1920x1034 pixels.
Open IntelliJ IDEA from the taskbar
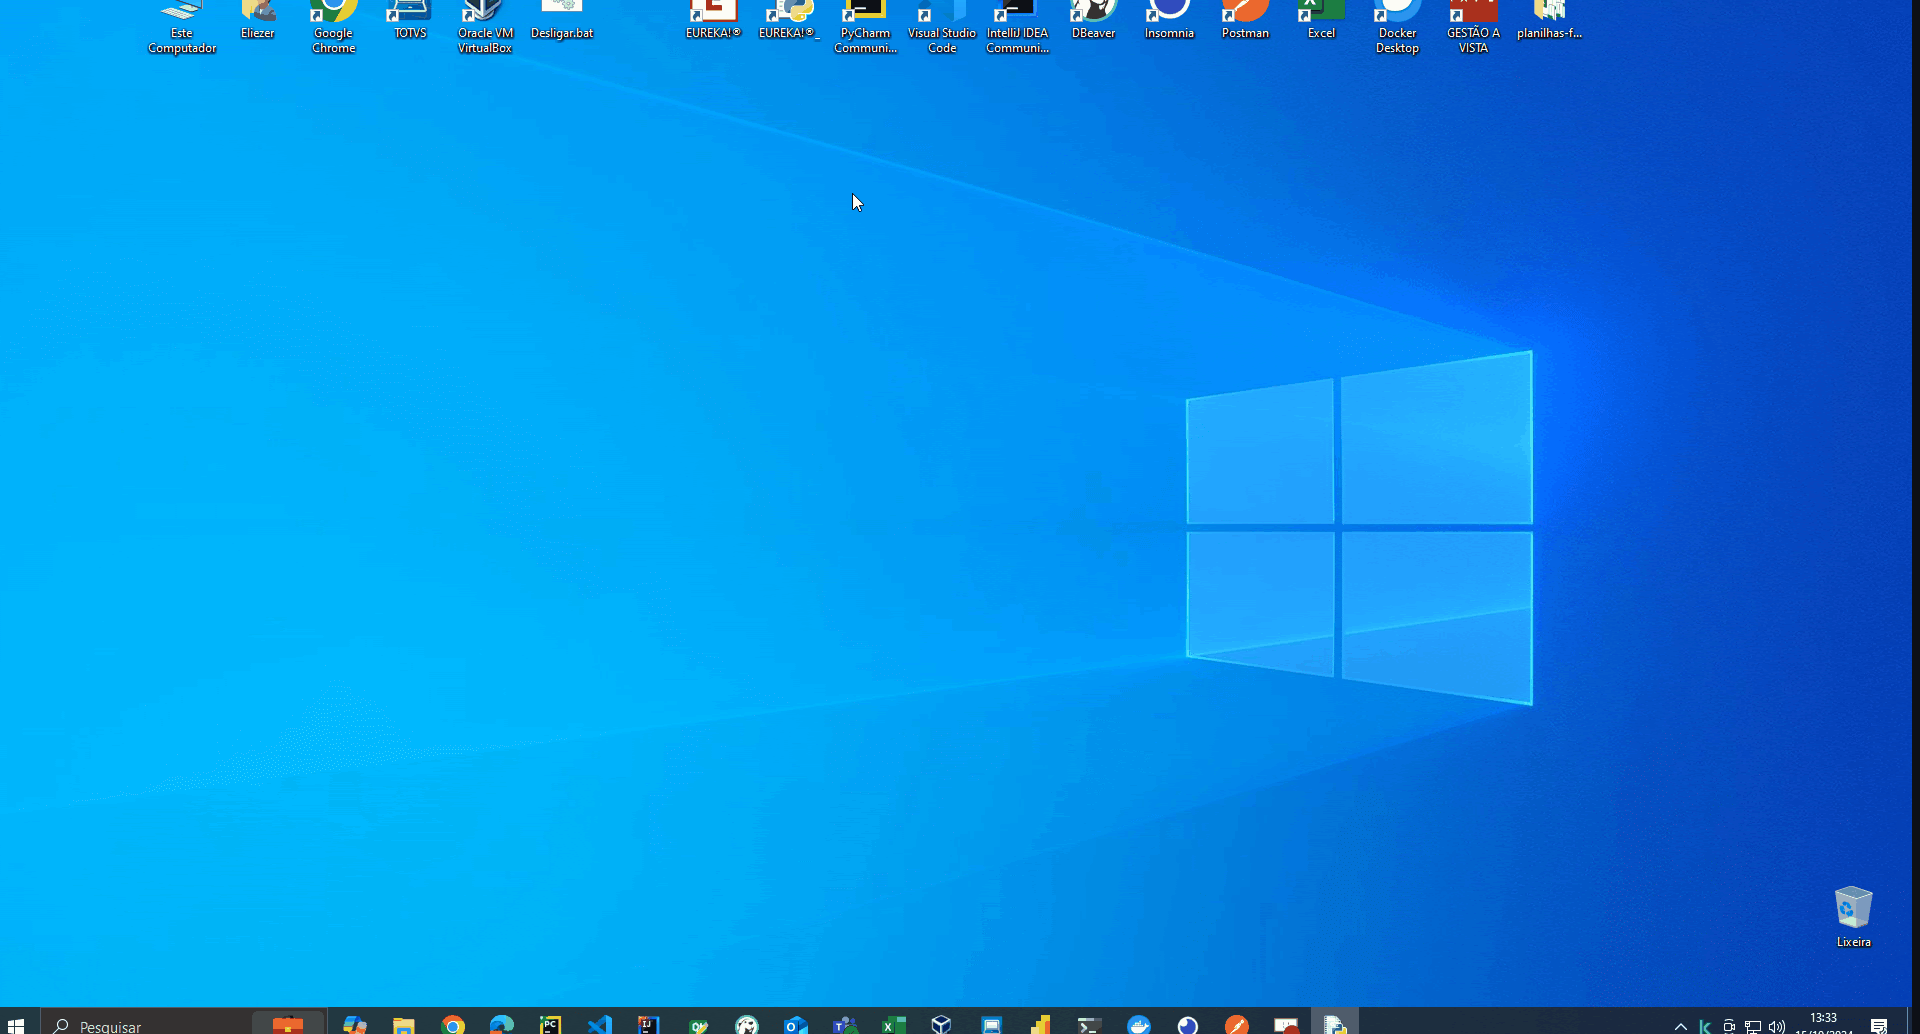coord(649,1024)
